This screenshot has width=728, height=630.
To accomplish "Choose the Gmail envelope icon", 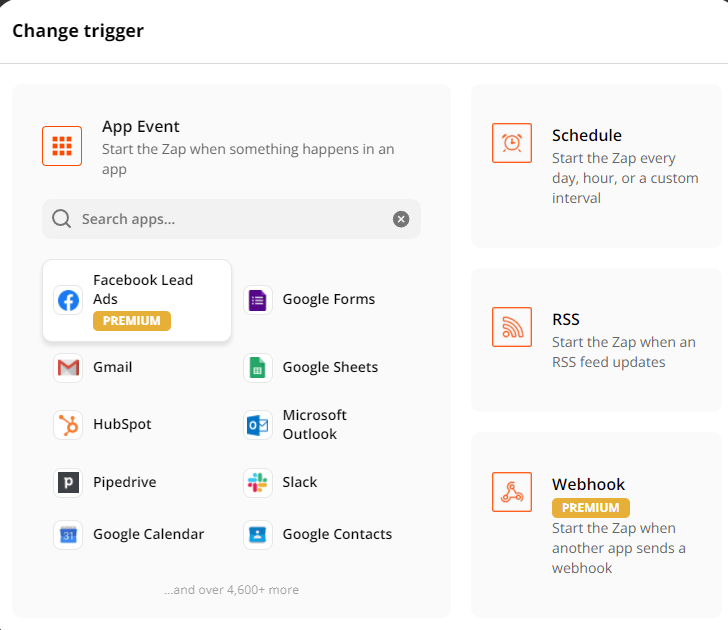I will pos(68,367).
